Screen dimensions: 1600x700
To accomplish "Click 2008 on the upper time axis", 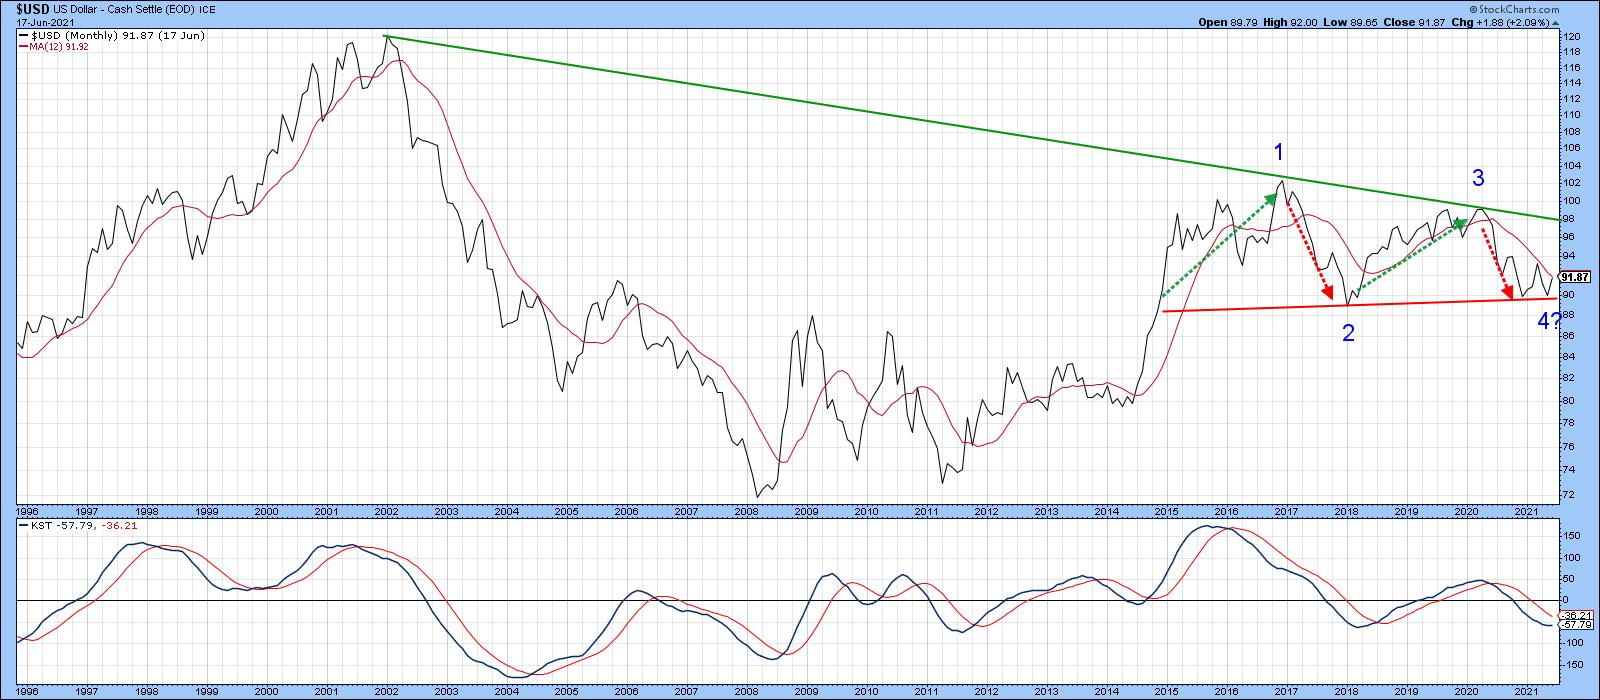I will point(746,510).
